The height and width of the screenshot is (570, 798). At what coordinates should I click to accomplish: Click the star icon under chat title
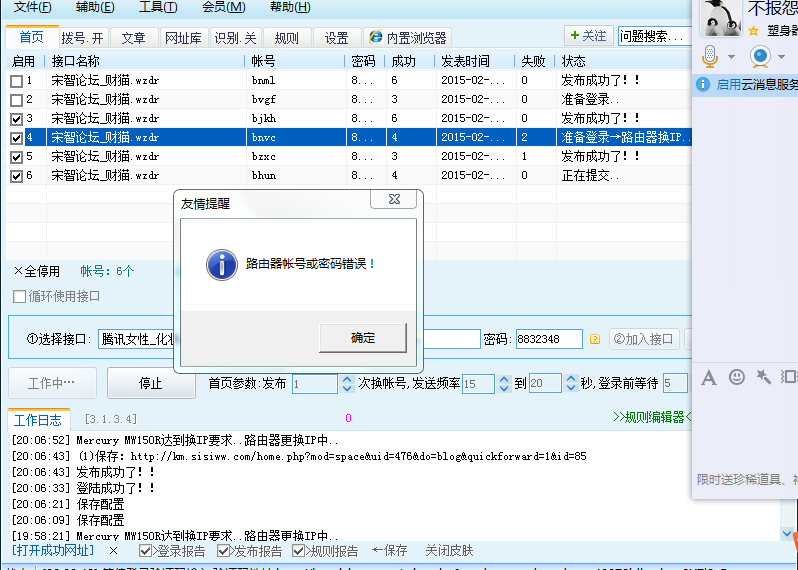click(754, 31)
